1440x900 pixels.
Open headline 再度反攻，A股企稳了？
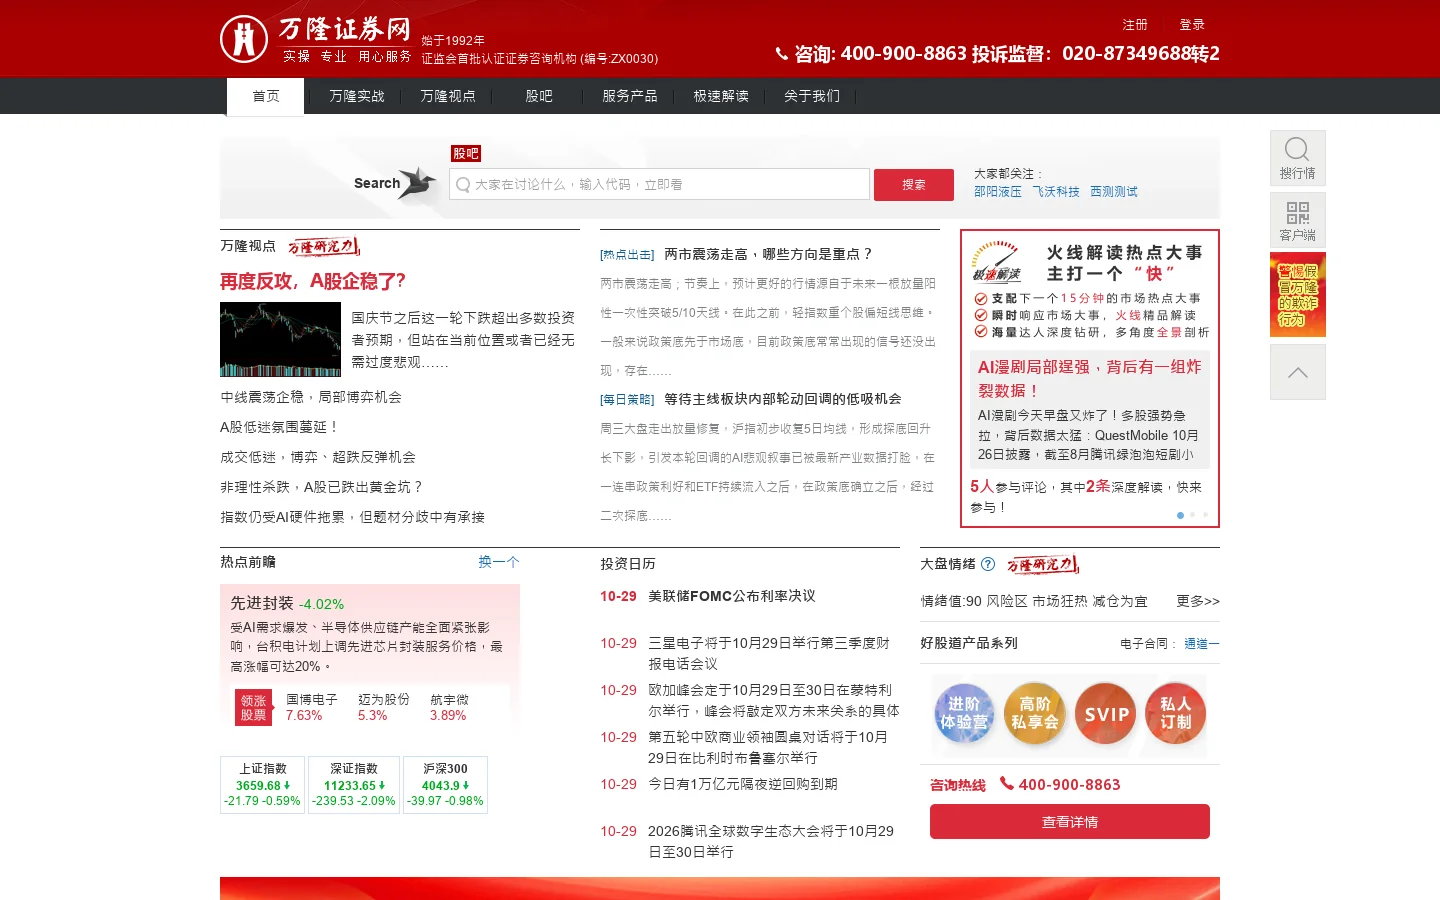coord(313,282)
